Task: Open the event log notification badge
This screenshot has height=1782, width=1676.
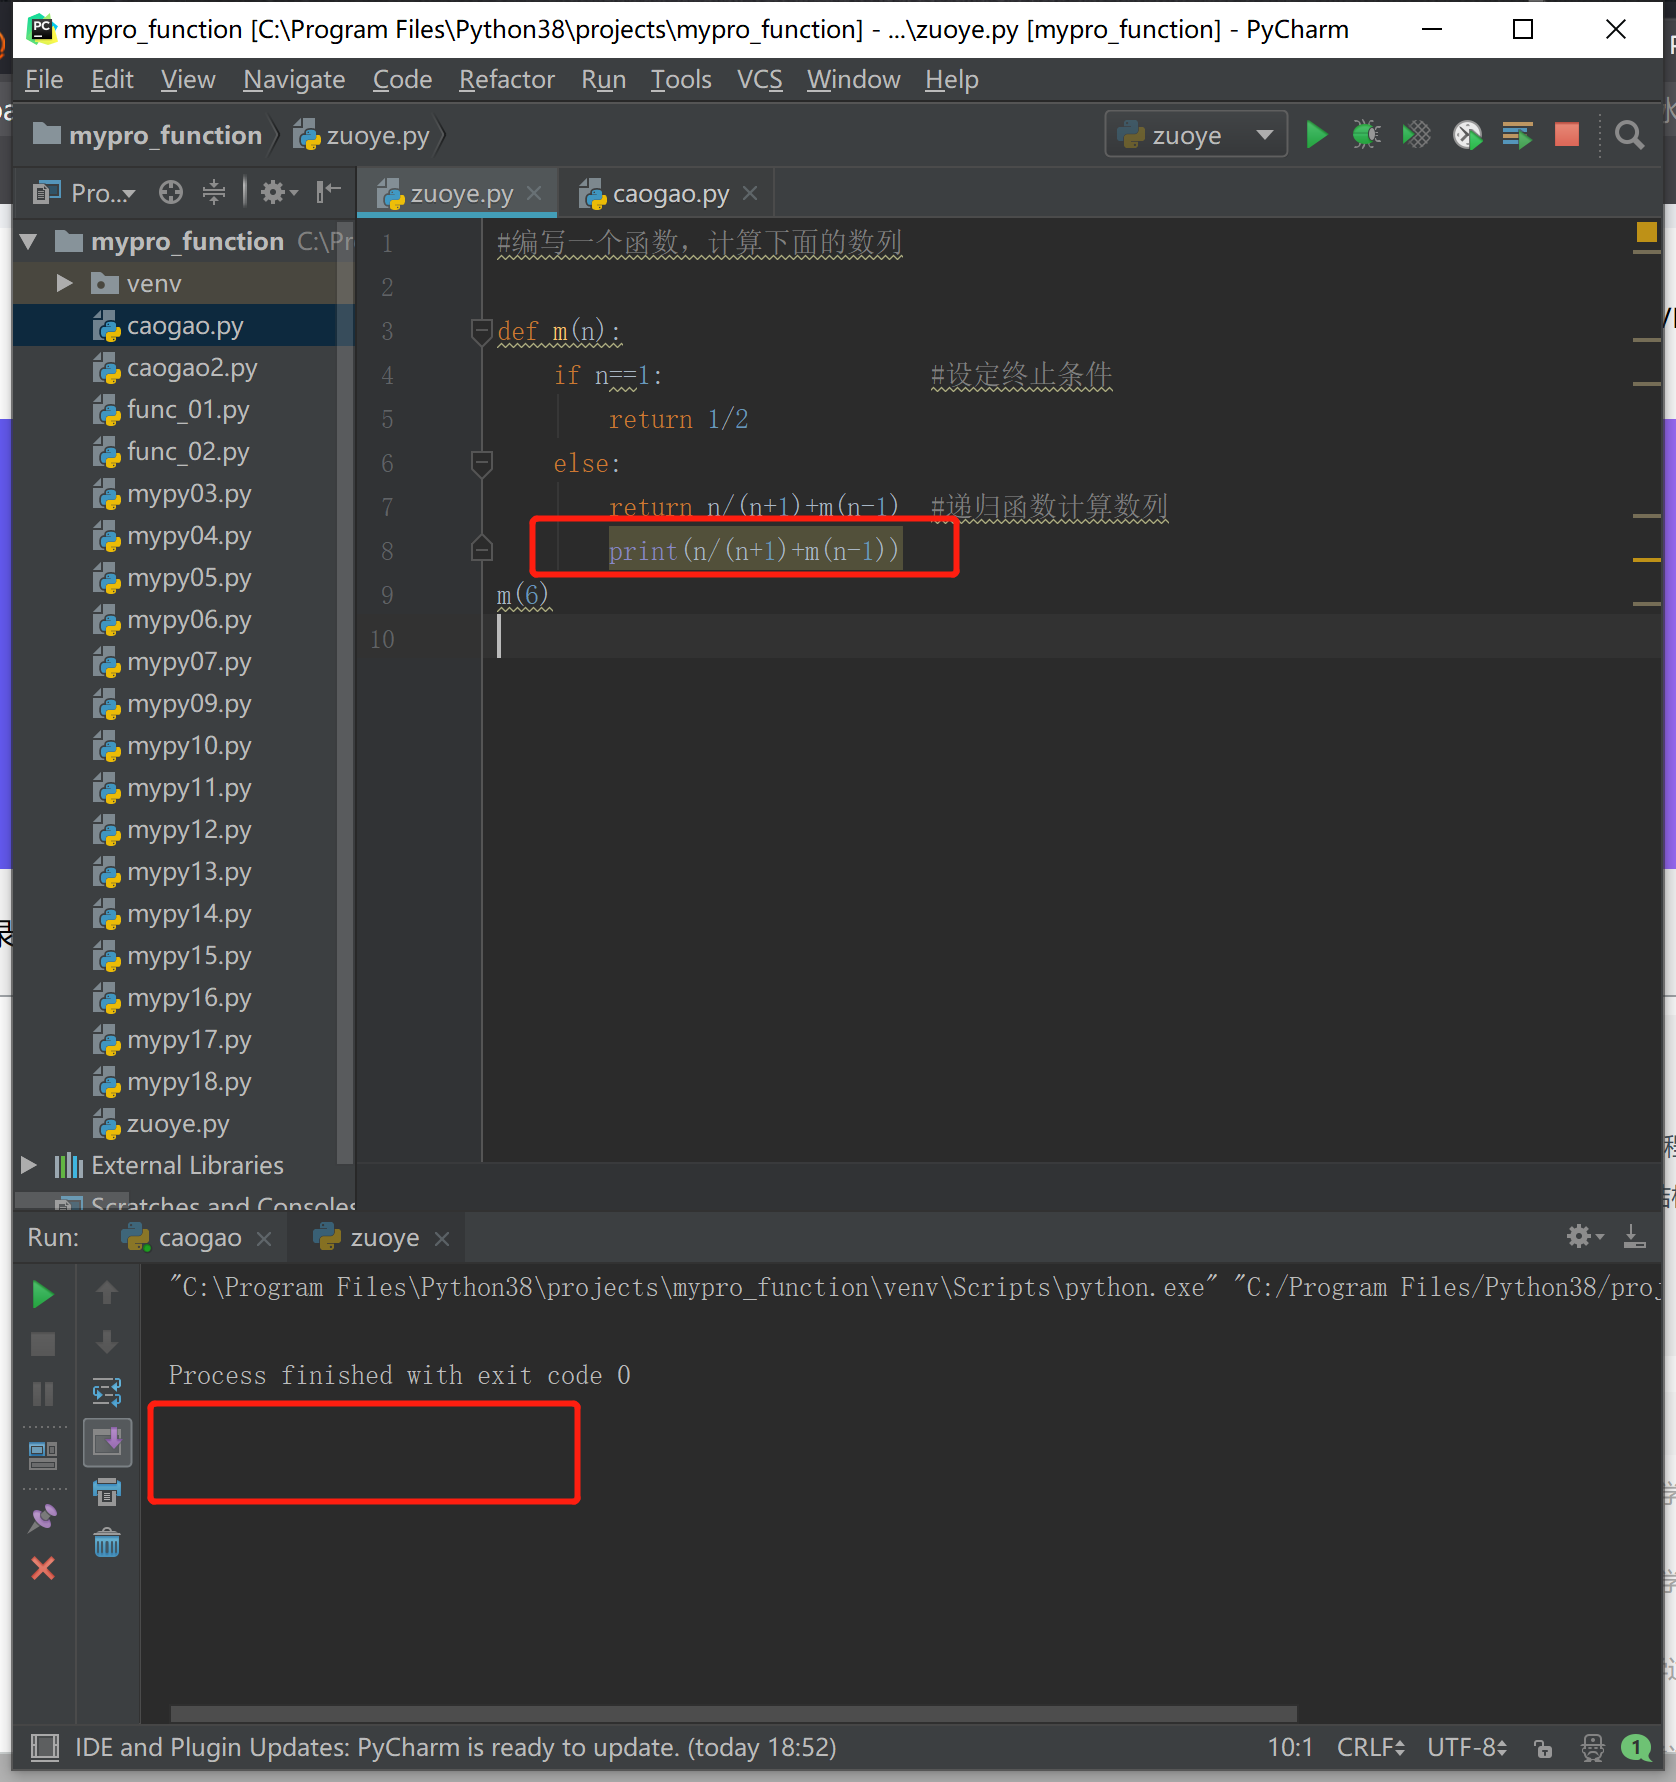Action: (x=1636, y=1748)
